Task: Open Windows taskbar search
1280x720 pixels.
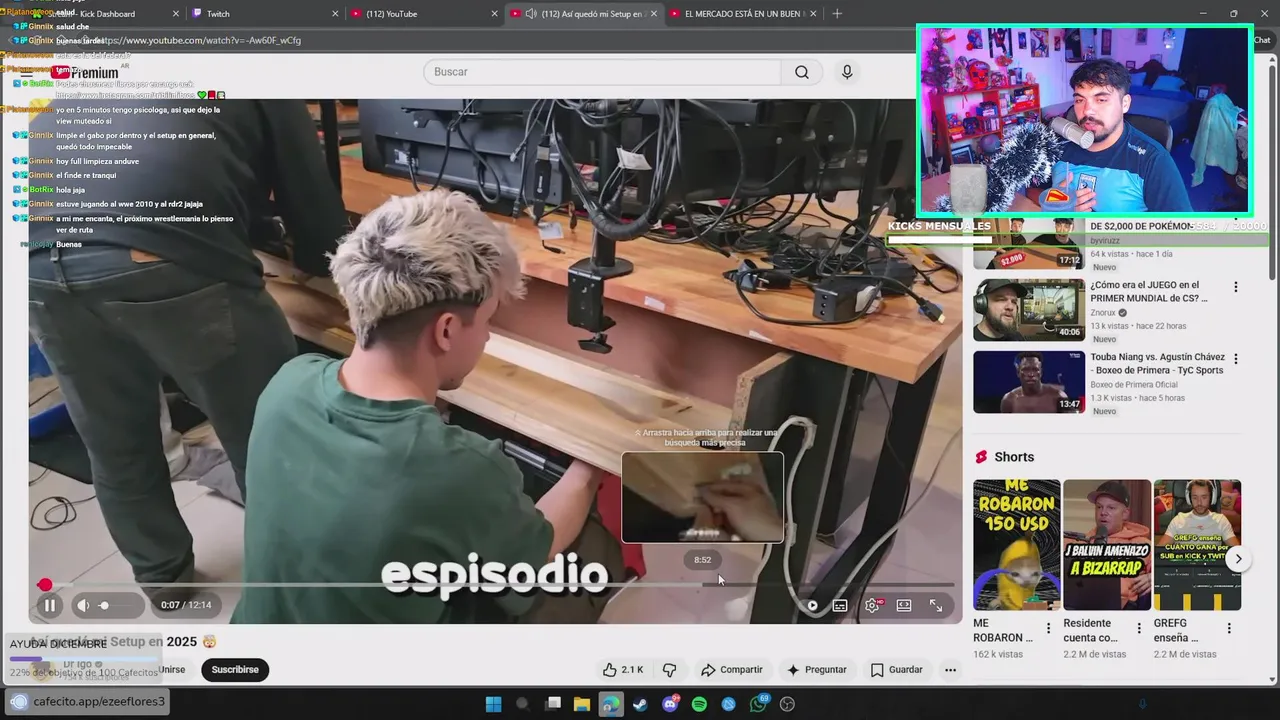Action: pos(522,704)
